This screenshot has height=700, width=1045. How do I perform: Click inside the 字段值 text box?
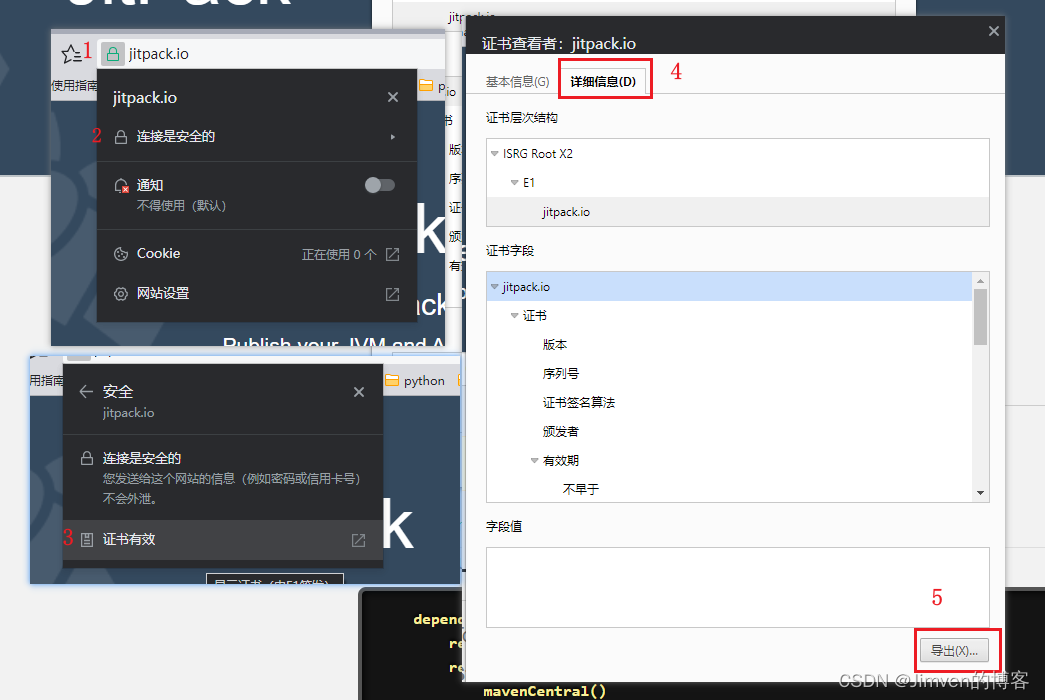coord(738,587)
